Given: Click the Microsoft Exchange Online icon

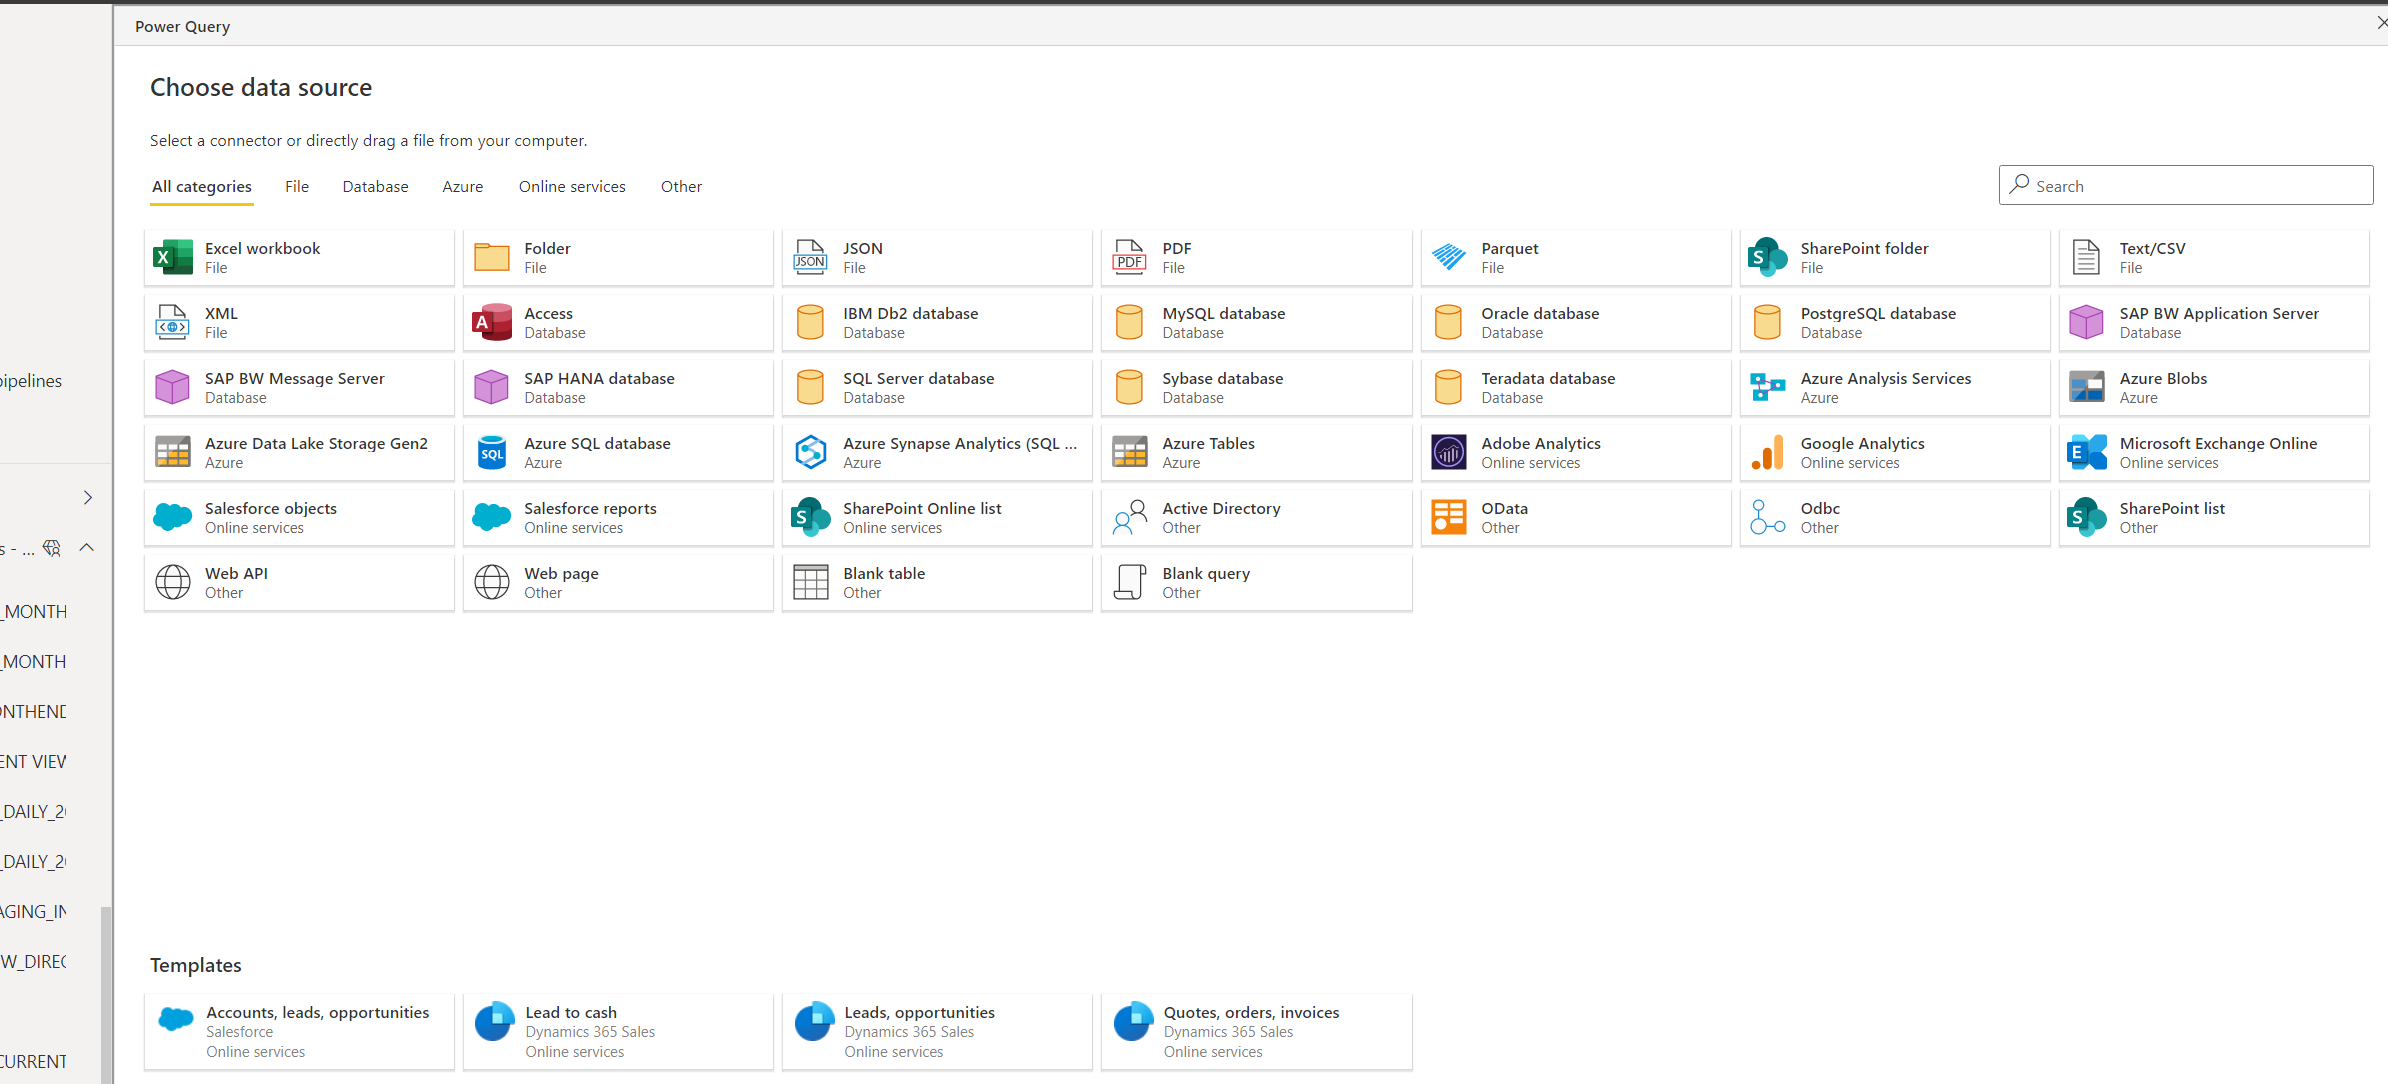Looking at the screenshot, I should tap(2087, 453).
